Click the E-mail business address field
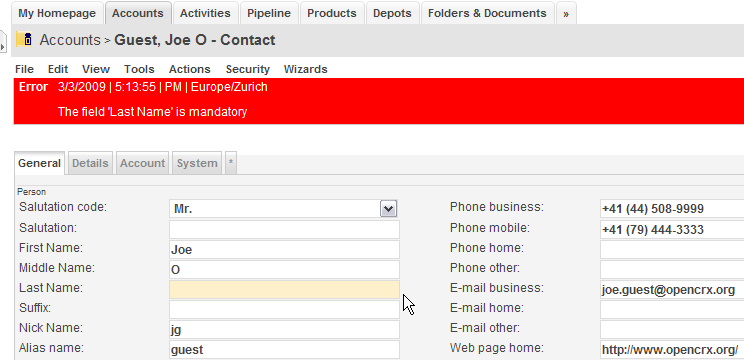 pos(672,289)
